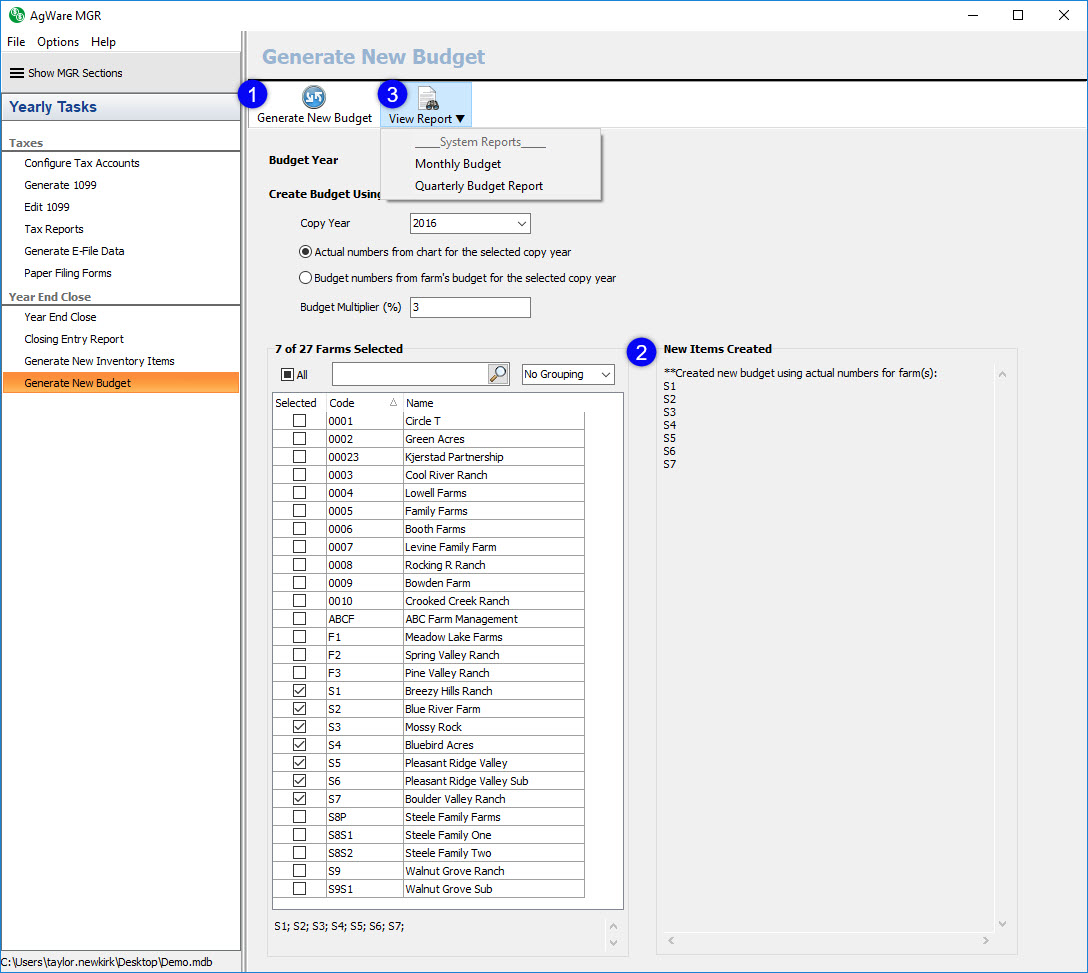Viewport: 1088px width, 973px height.
Task: Choose Monthly Budget from report menu
Action: tap(458, 164)
